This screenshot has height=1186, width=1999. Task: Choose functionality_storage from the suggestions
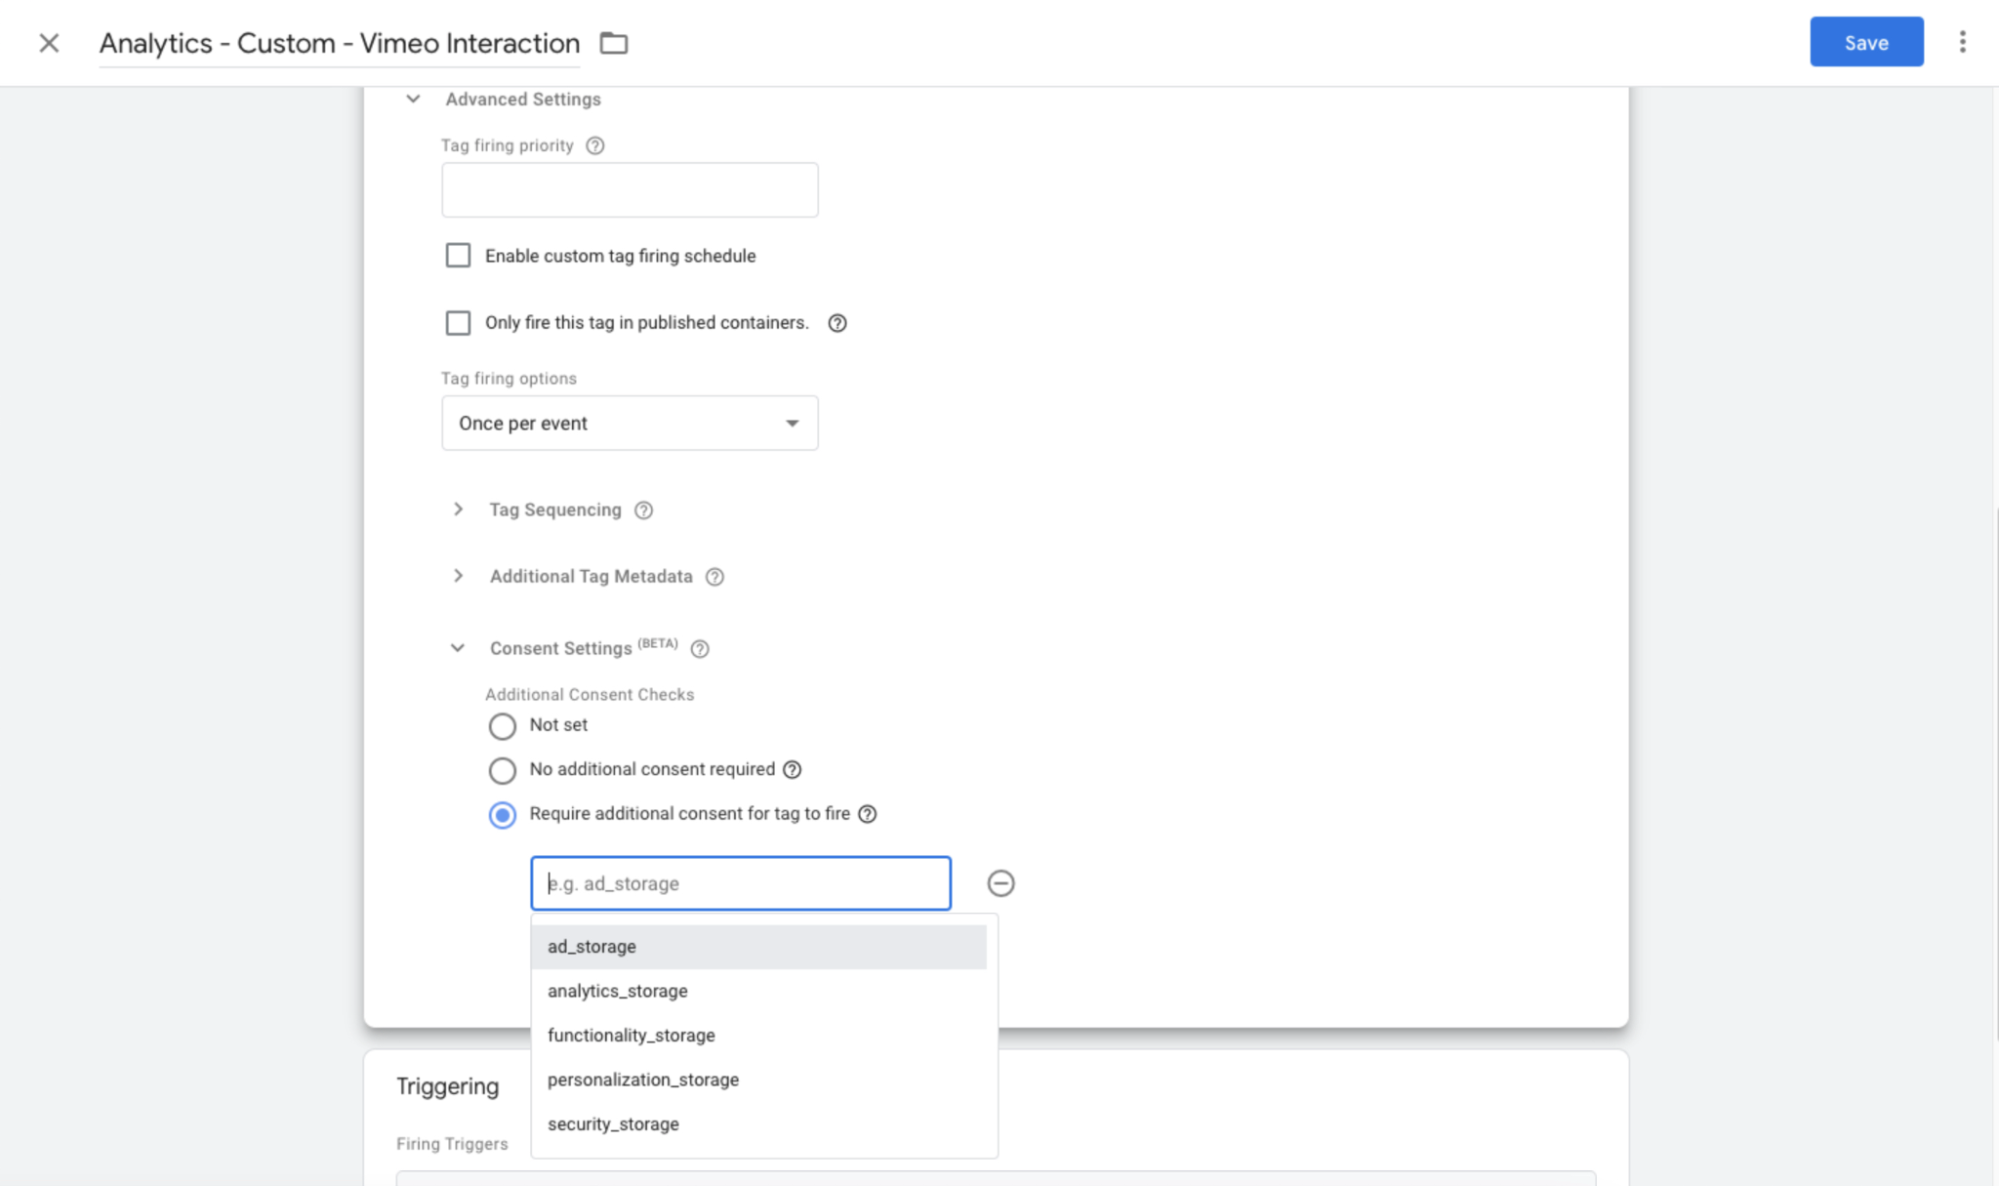tap(759, 1035)
